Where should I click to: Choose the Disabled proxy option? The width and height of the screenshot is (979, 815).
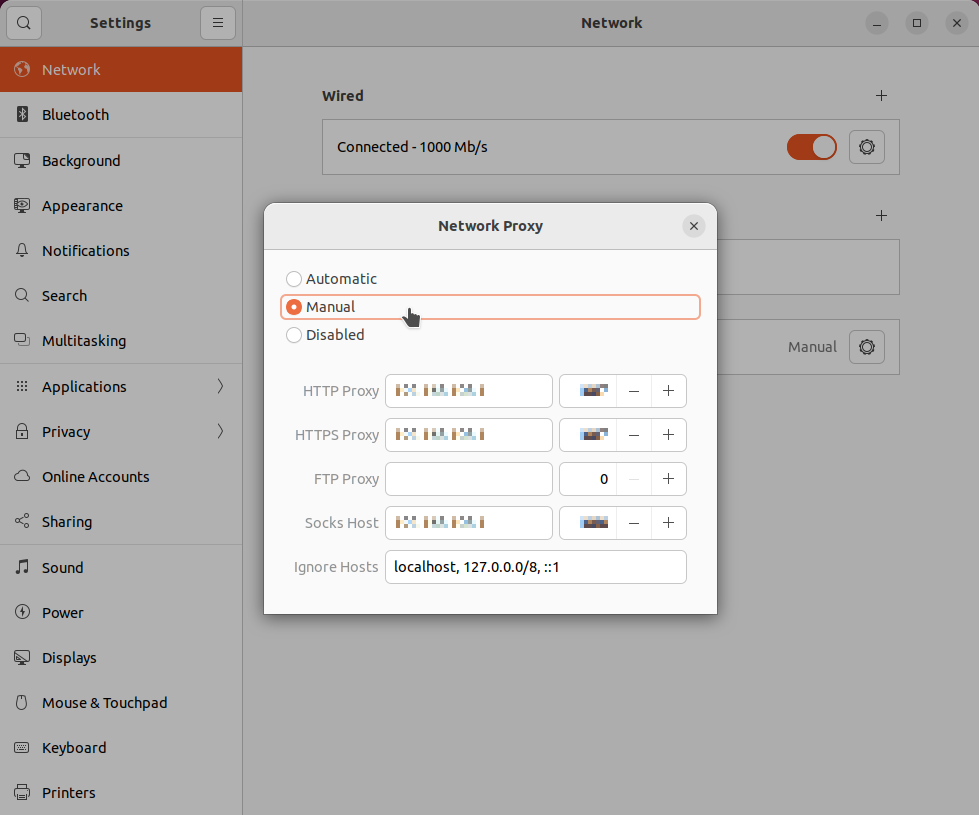click(294, 335)
